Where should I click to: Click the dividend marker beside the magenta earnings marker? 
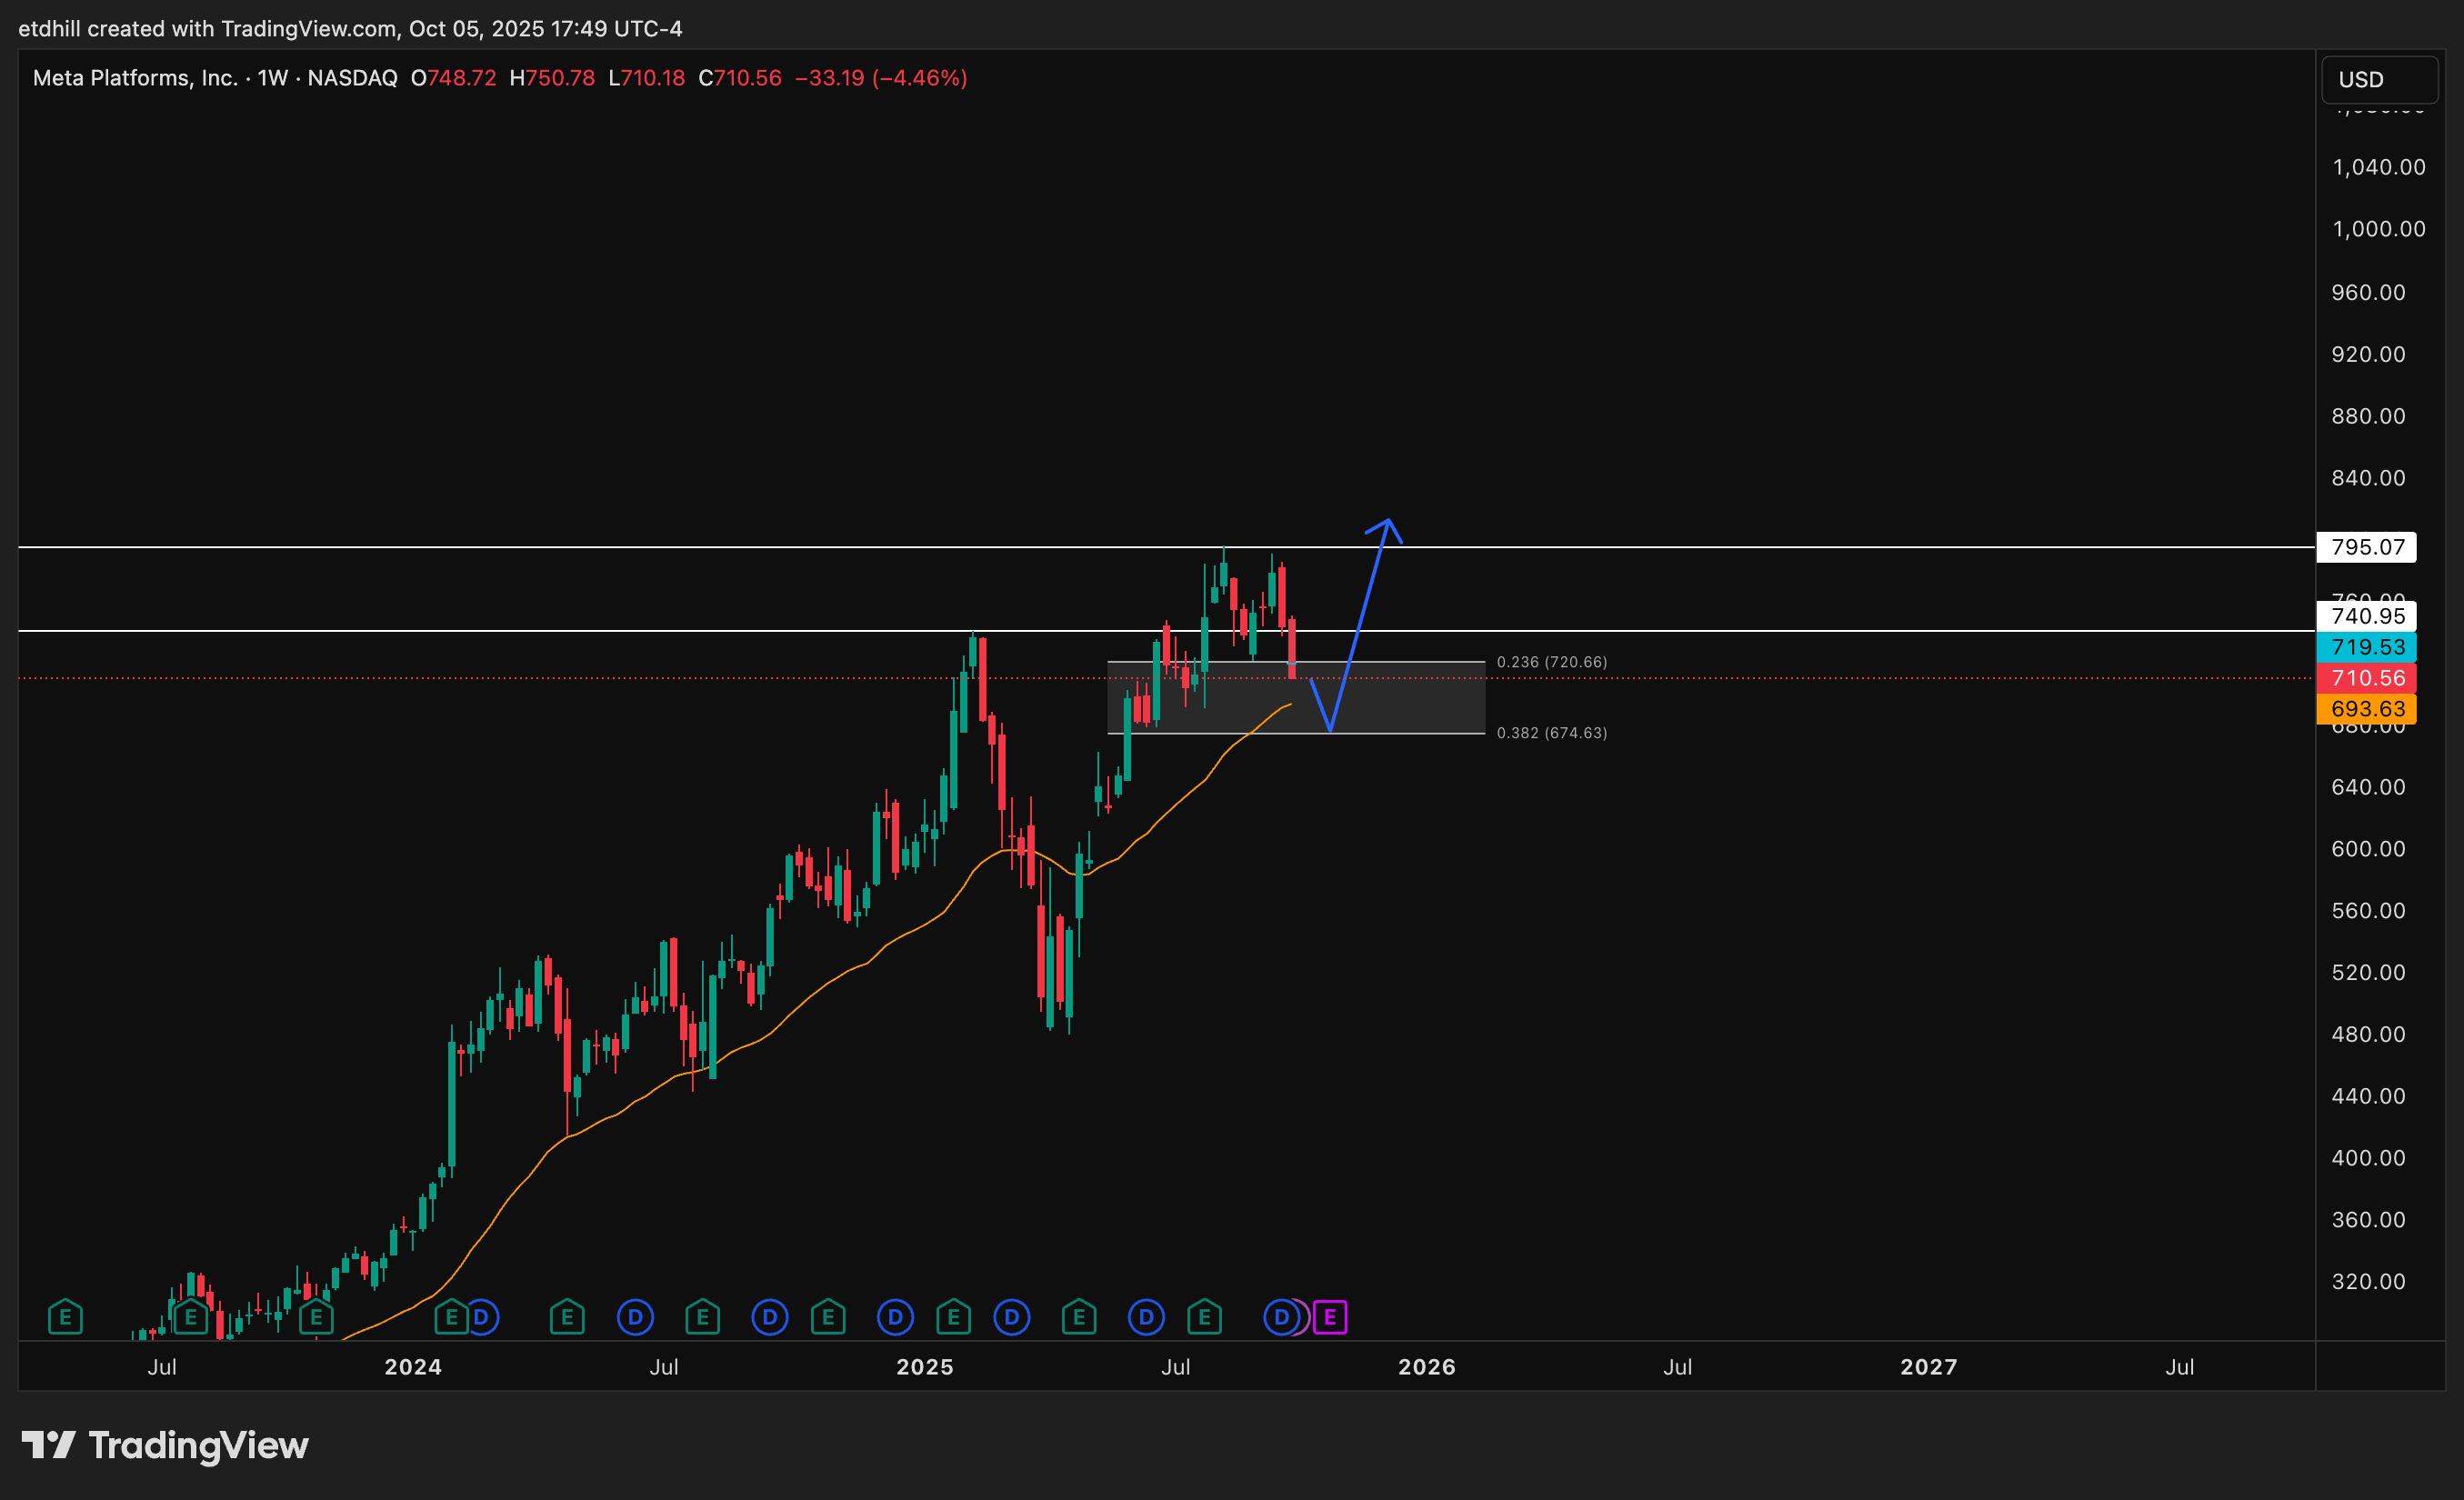(x=1281, y=1317)
